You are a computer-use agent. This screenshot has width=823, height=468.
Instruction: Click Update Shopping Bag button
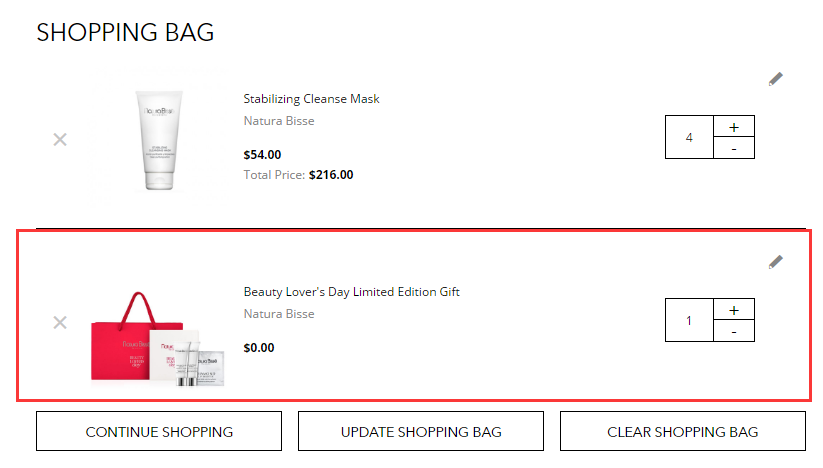tap(421, 431)
